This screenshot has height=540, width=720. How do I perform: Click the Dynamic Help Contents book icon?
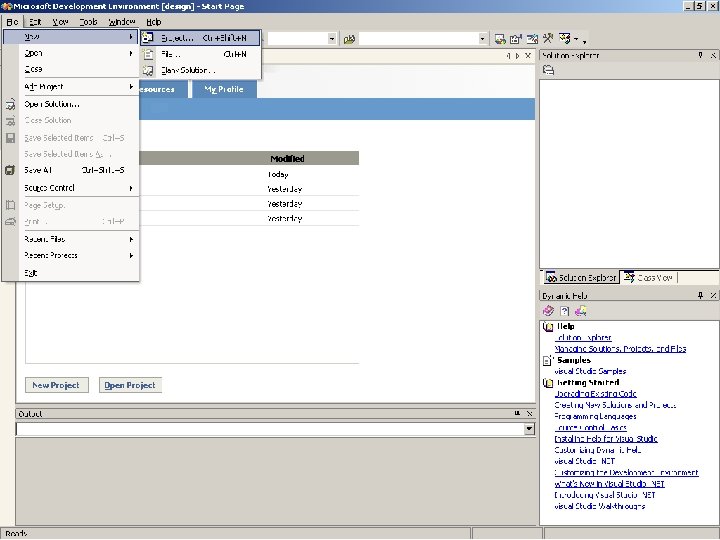coord(548,311)
